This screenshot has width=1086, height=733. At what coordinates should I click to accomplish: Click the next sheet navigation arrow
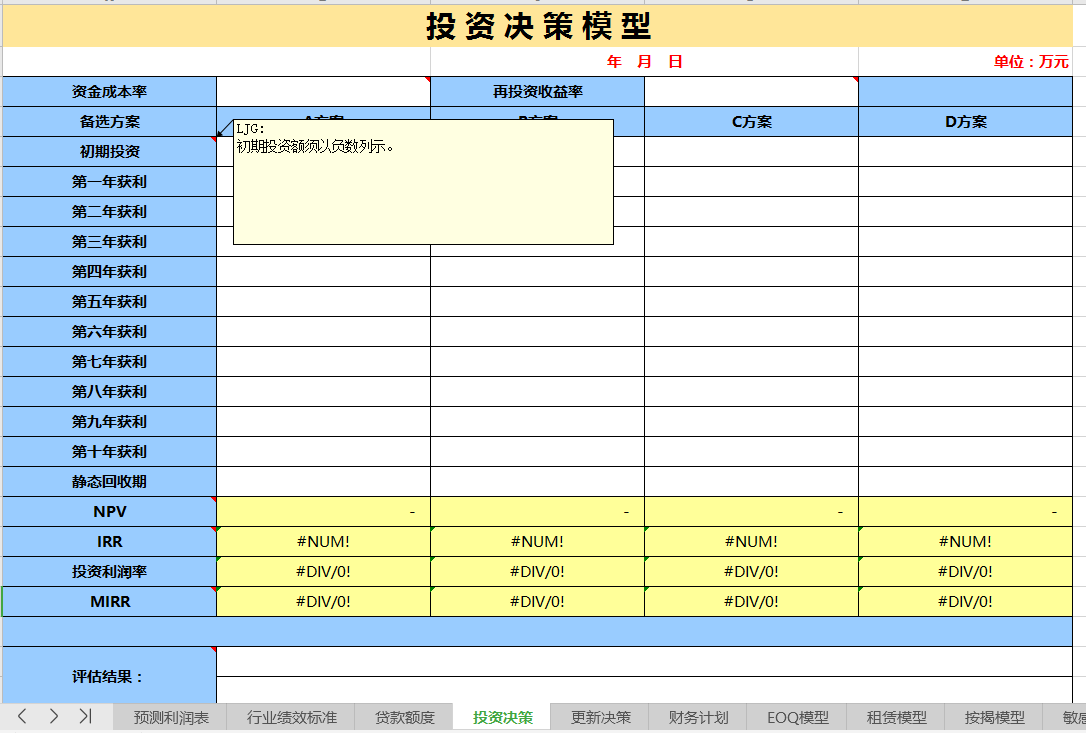pos(53,716)
